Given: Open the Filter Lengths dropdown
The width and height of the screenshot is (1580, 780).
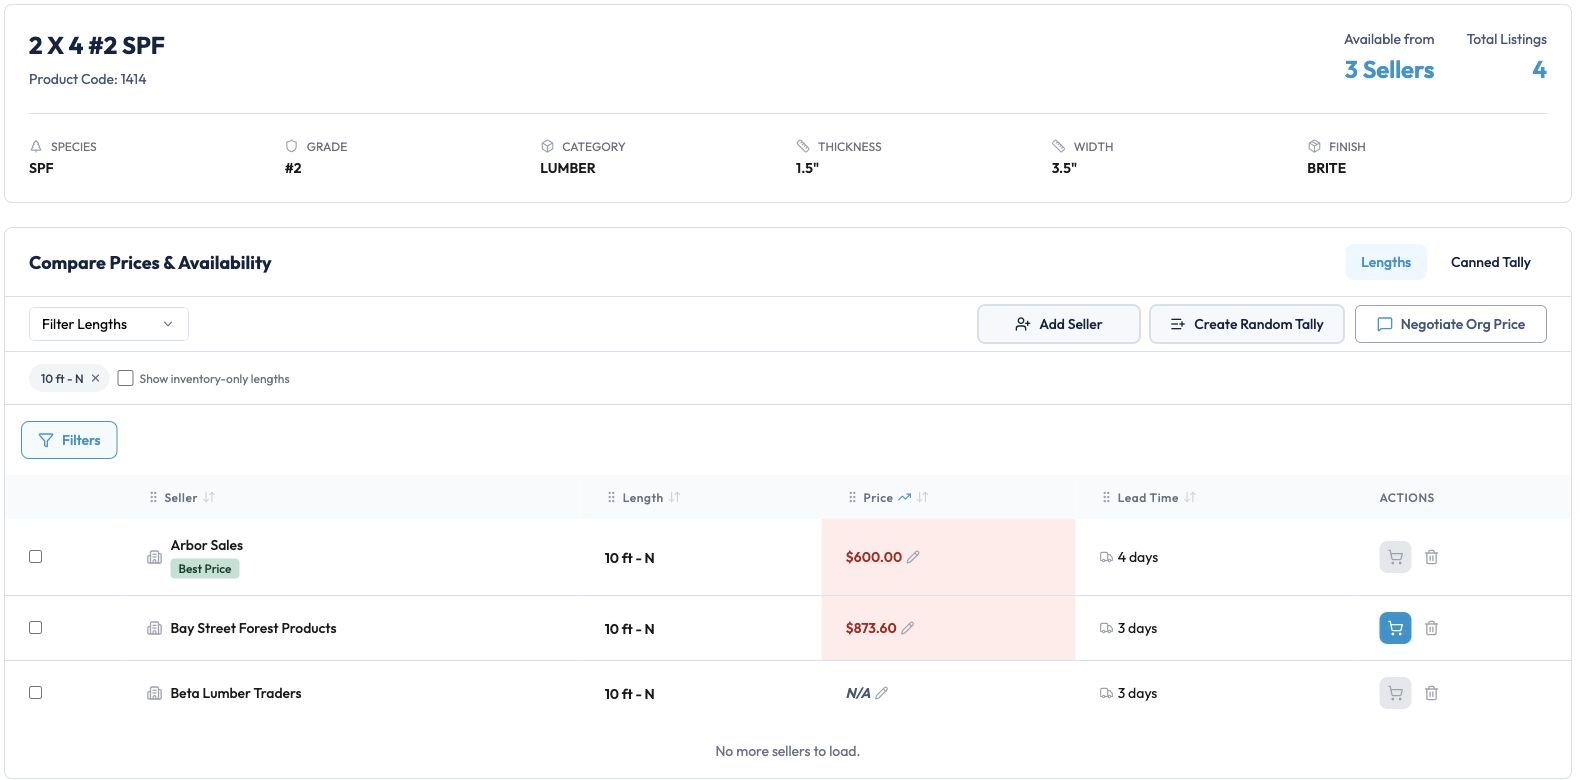Looking at the screenshot, I should pos(108,324).
